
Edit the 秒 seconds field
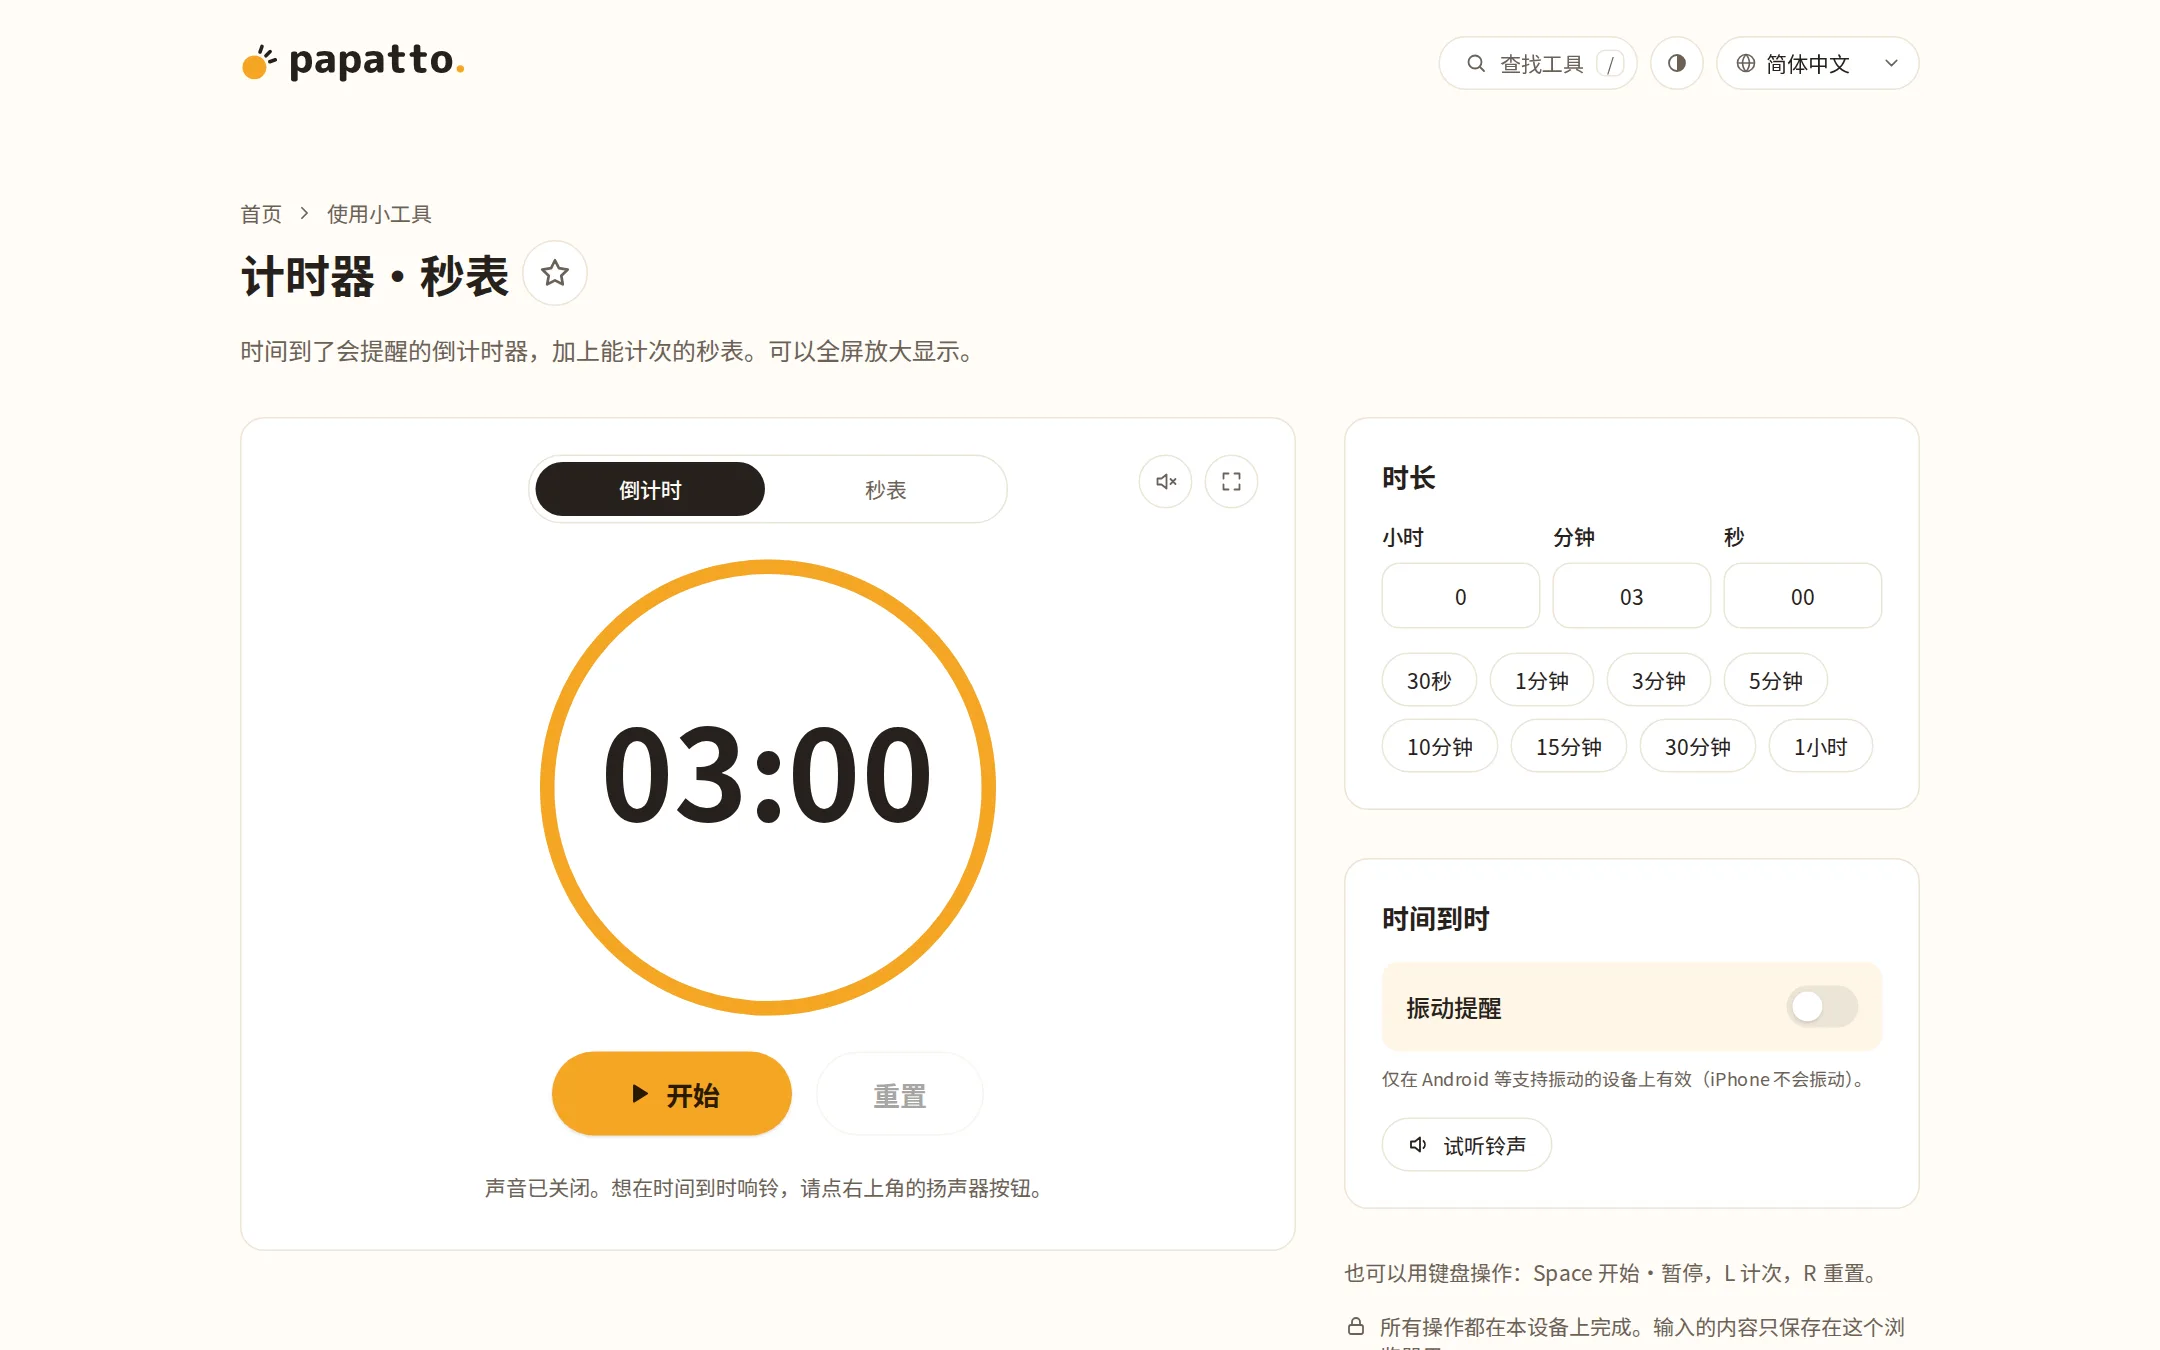click(x=1802, y=596)
